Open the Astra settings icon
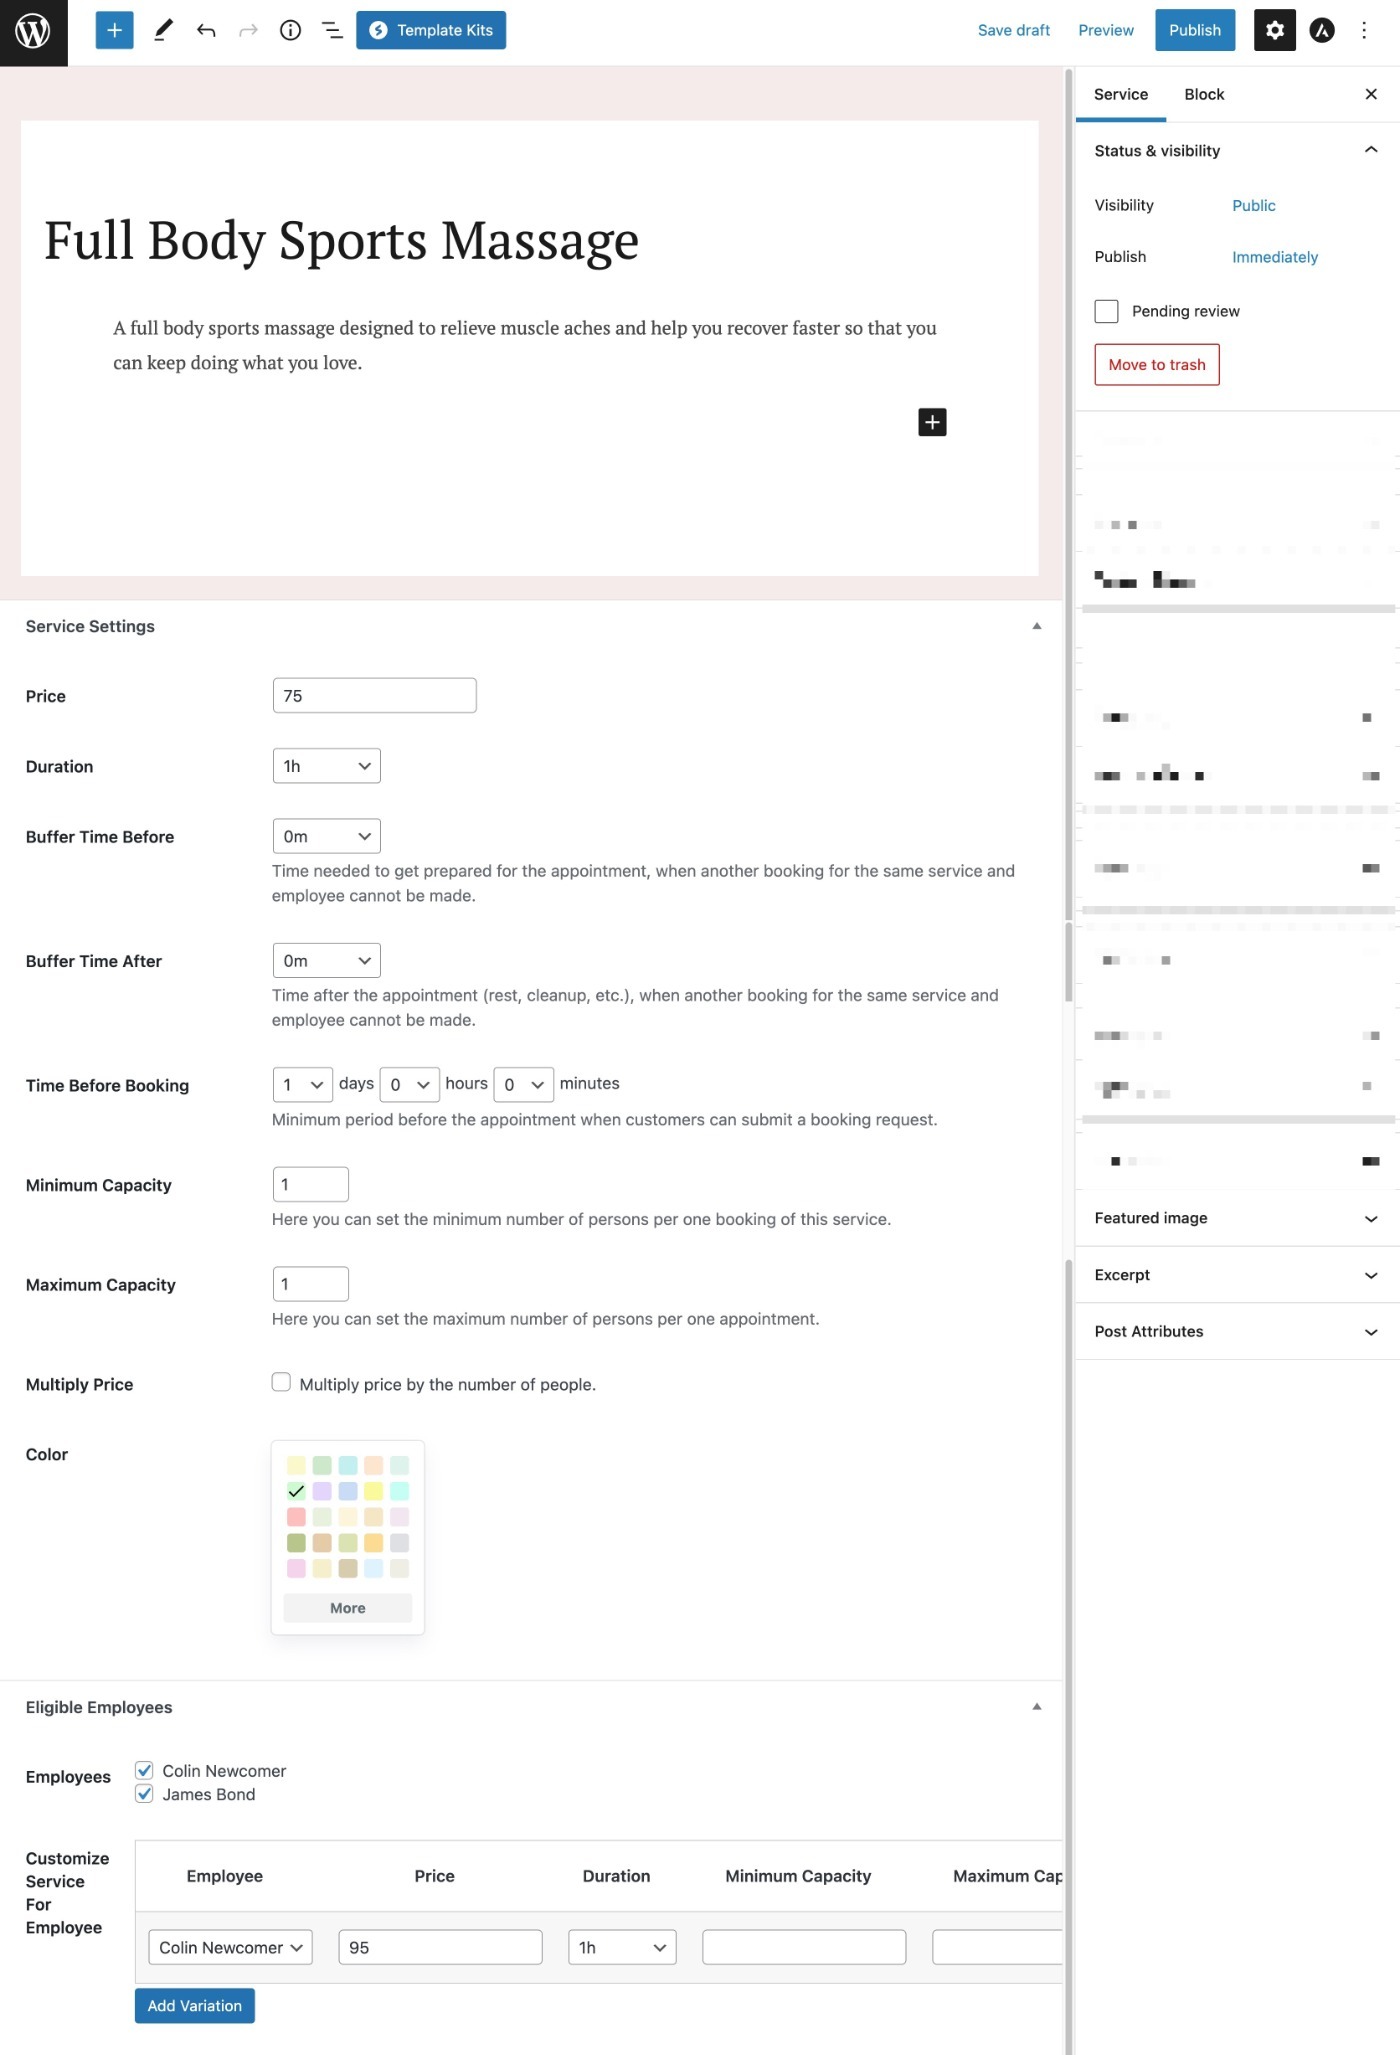 coord(1322,30)
